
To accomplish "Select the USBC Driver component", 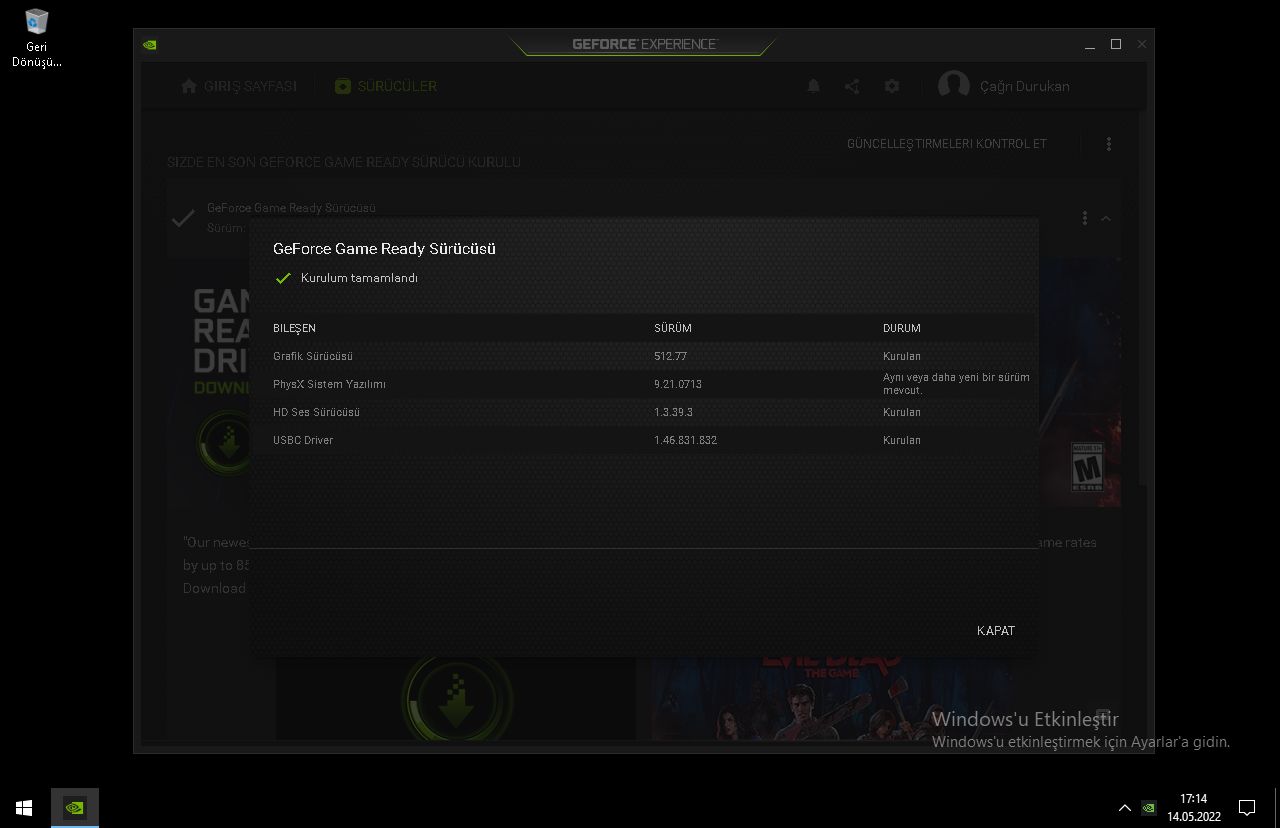I will [303, 440].
